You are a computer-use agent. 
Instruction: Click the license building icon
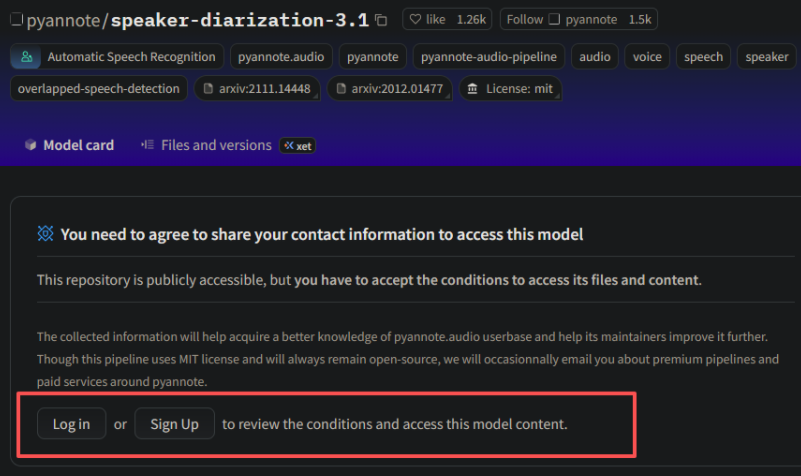(x=473, y=88)
